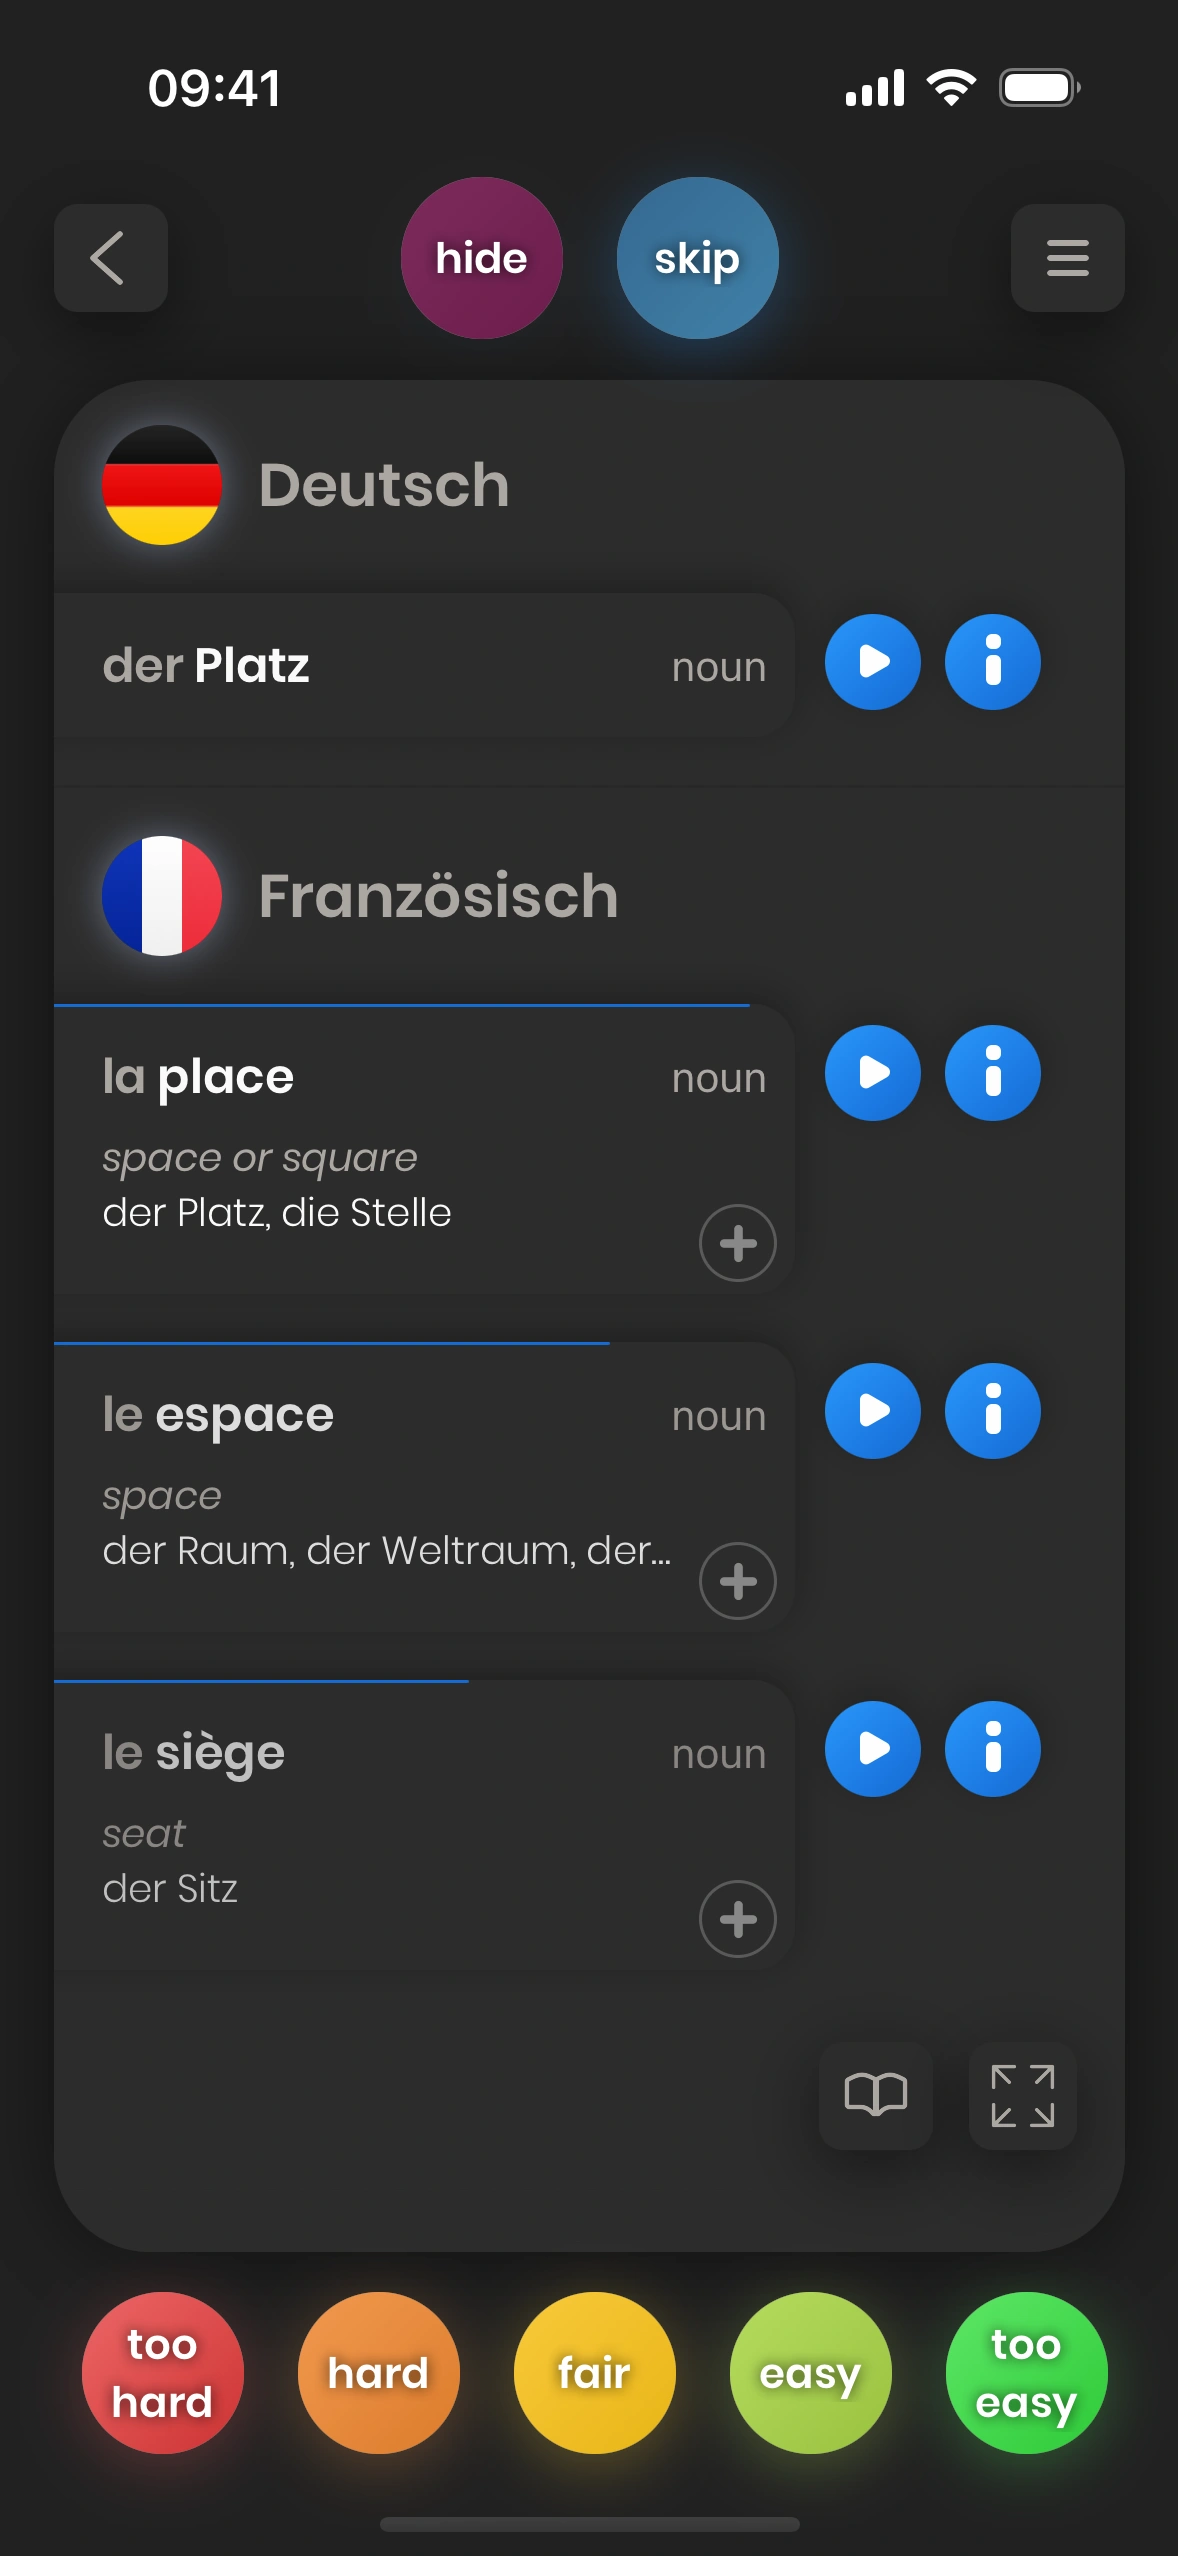Rate this card as too hard
This screenshot has height=2556, width=1178.
point(162,2372)
